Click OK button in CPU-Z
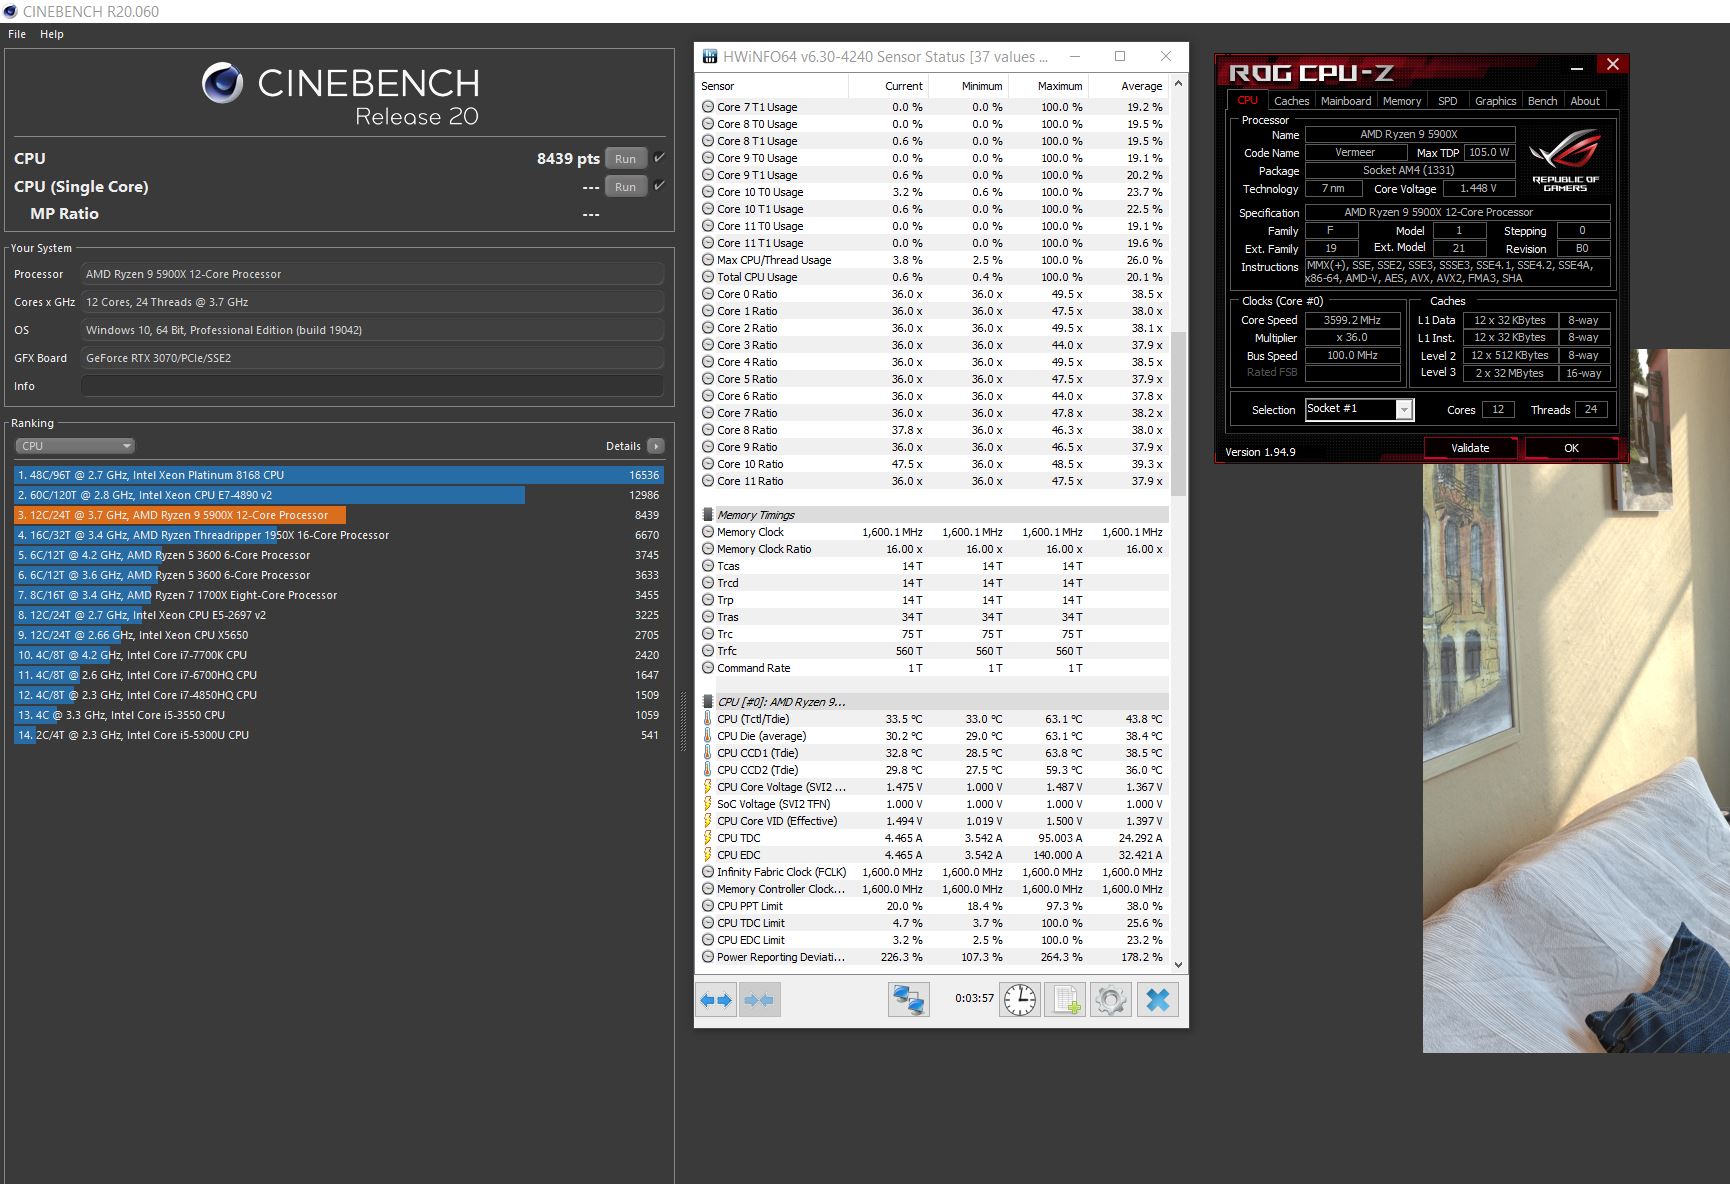The image size is (1730, 1184). (x=1571, y=448)
